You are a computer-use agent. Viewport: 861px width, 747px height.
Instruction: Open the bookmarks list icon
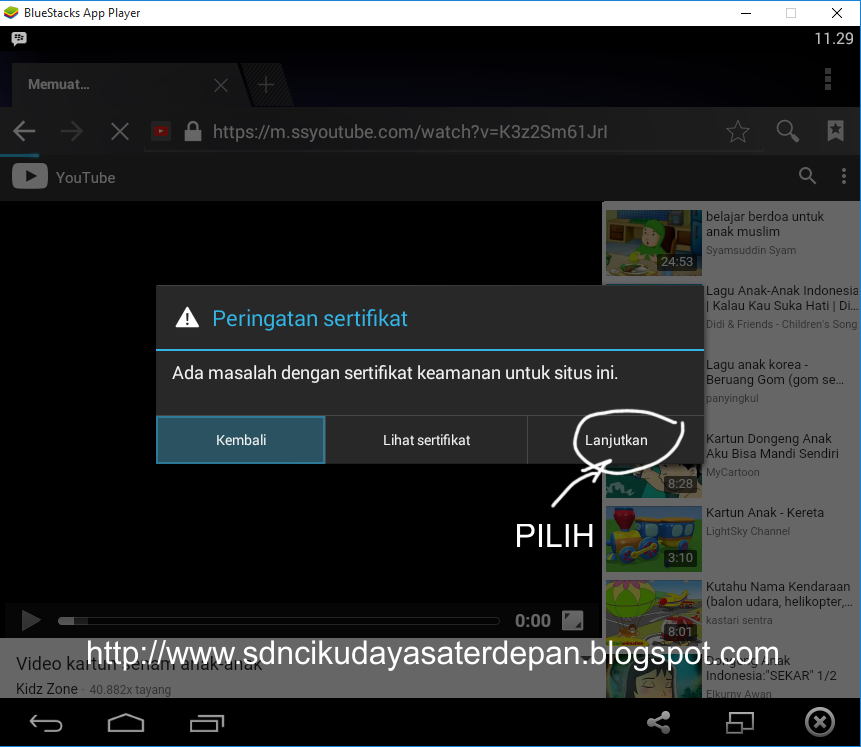pos(835,131)
